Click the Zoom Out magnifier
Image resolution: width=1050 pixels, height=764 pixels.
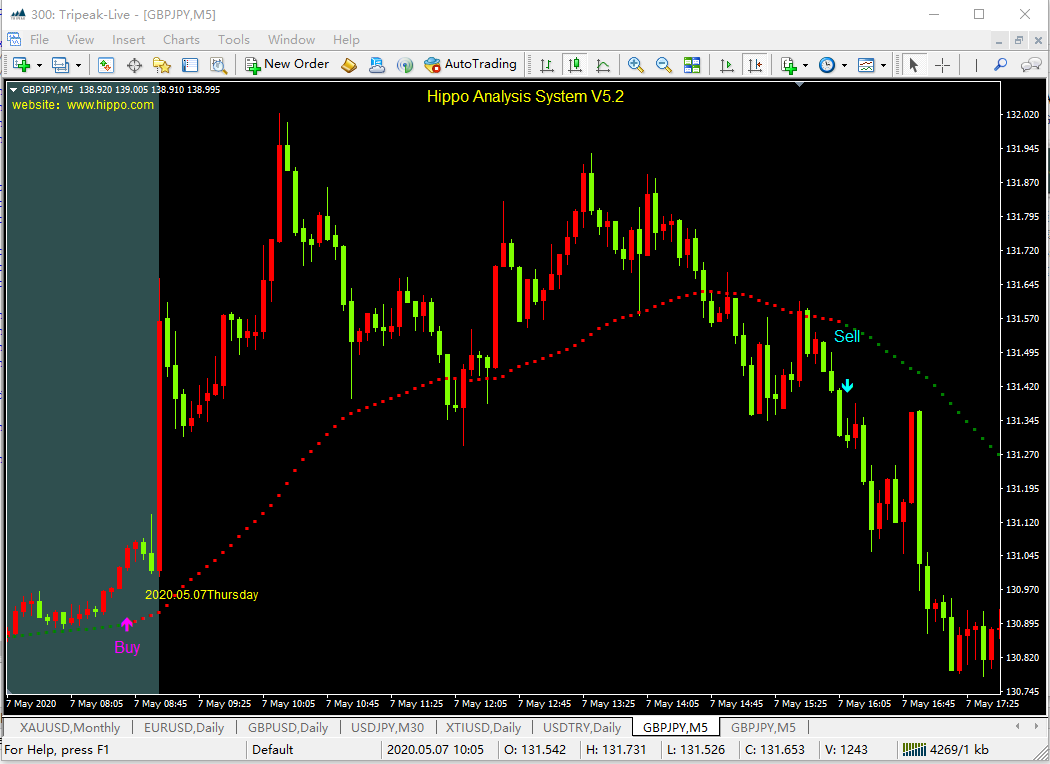click(663, 65)
